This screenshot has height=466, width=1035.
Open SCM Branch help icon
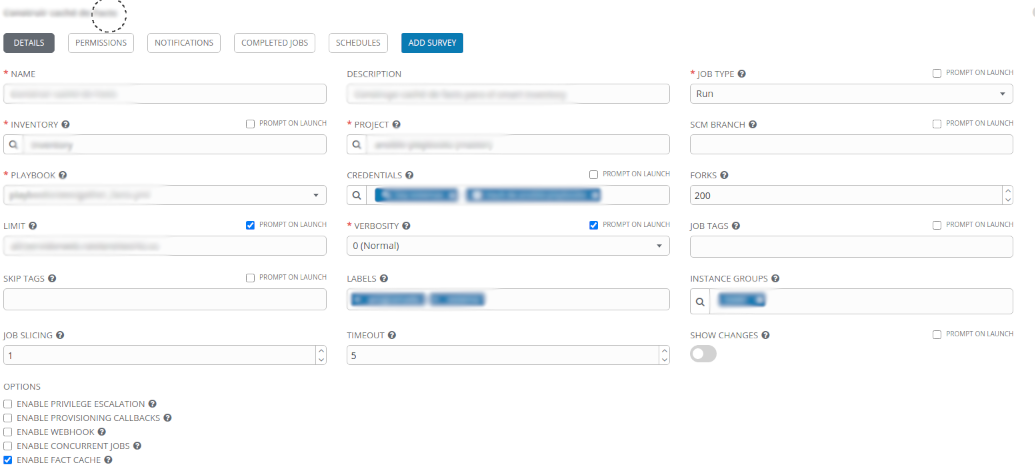752,124
